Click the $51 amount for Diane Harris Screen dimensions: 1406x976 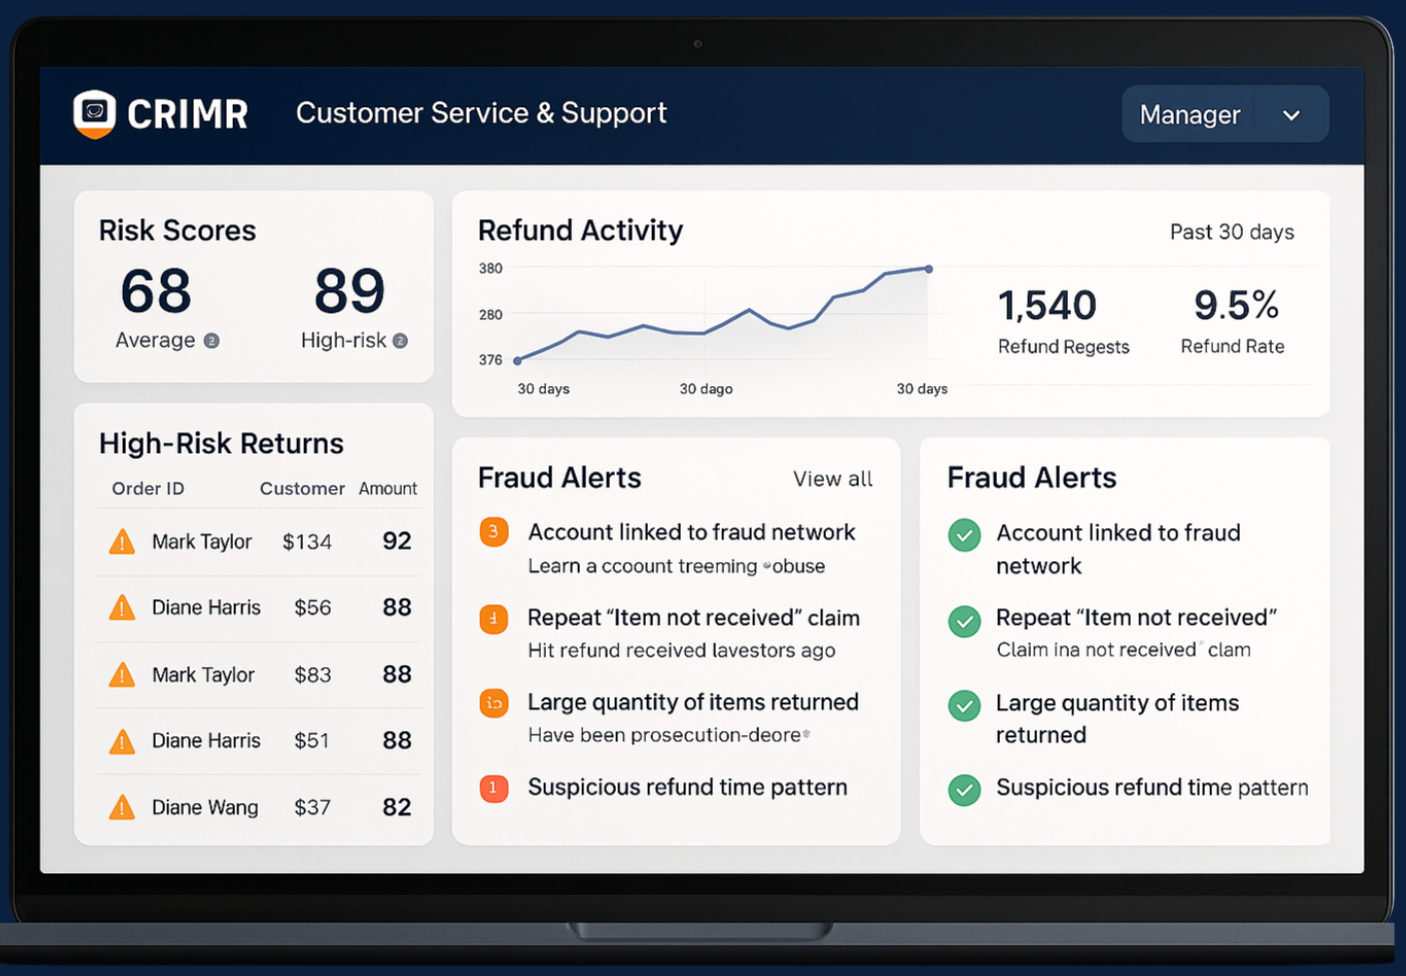pos(311,741)
